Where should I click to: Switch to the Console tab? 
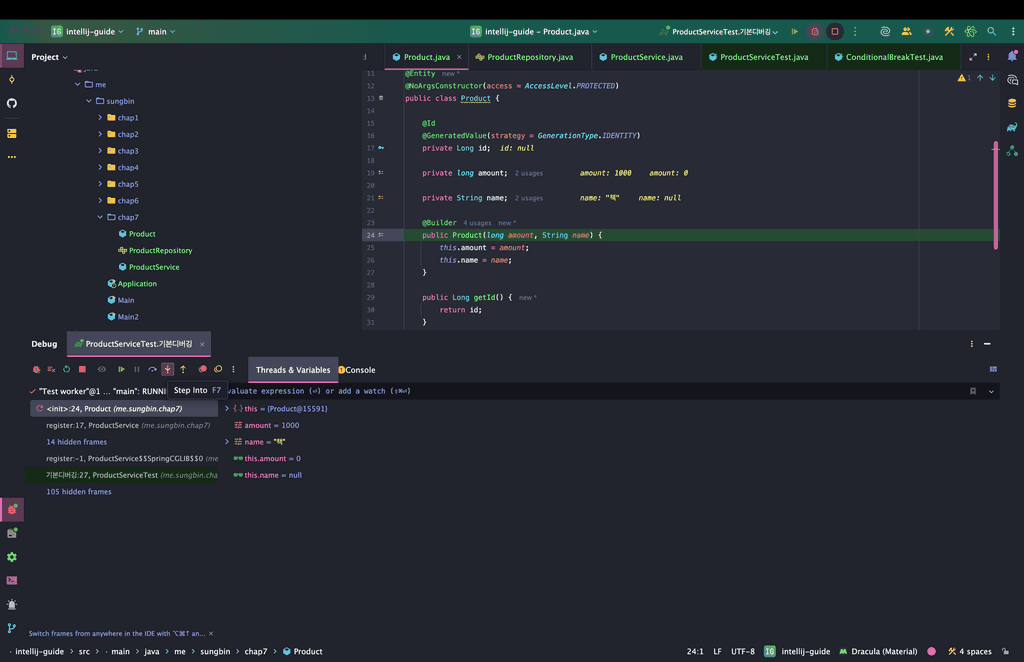[x=360, y=370]
